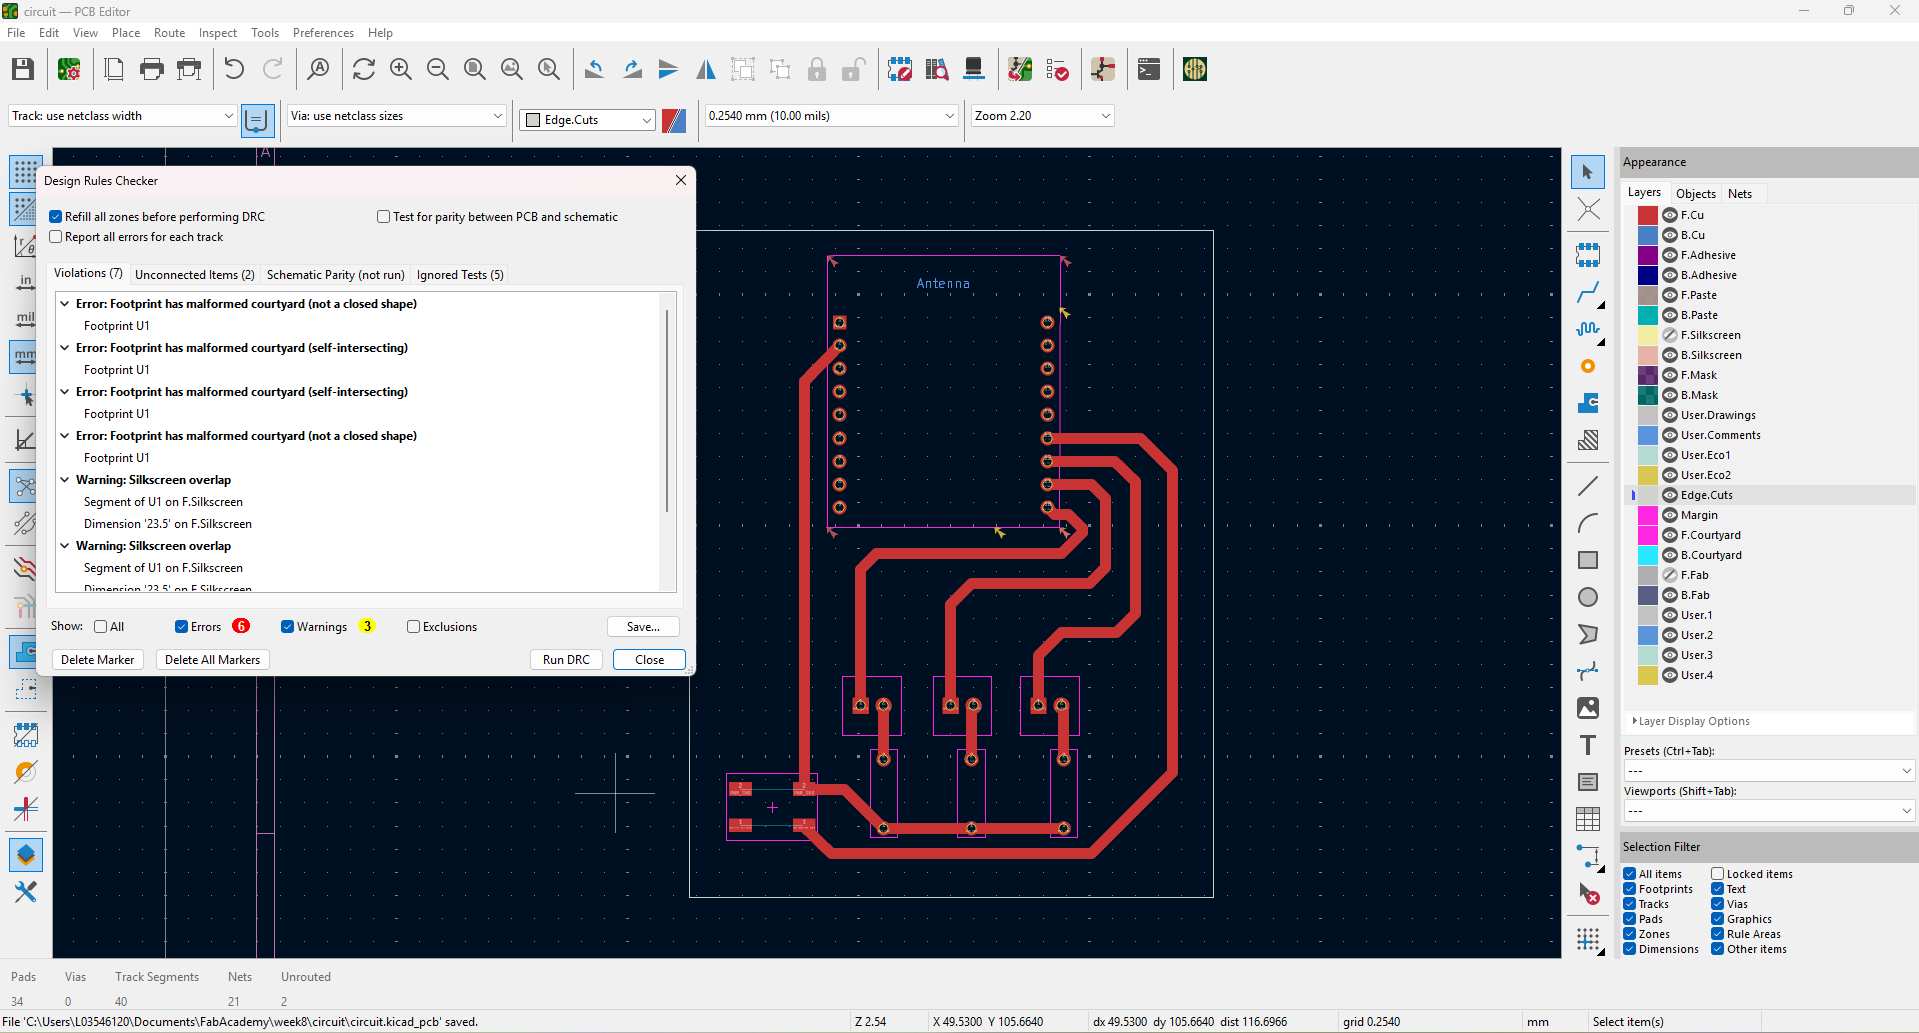Image resolution: width=1919 pixels, height=1033 pixels.
Task: Click the F.Courtyard layer color swatch
Action: [1647, 535]
